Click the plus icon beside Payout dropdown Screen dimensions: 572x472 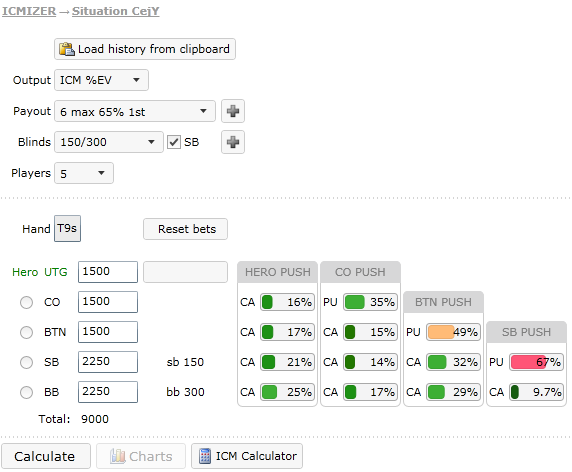click(233, 111)
